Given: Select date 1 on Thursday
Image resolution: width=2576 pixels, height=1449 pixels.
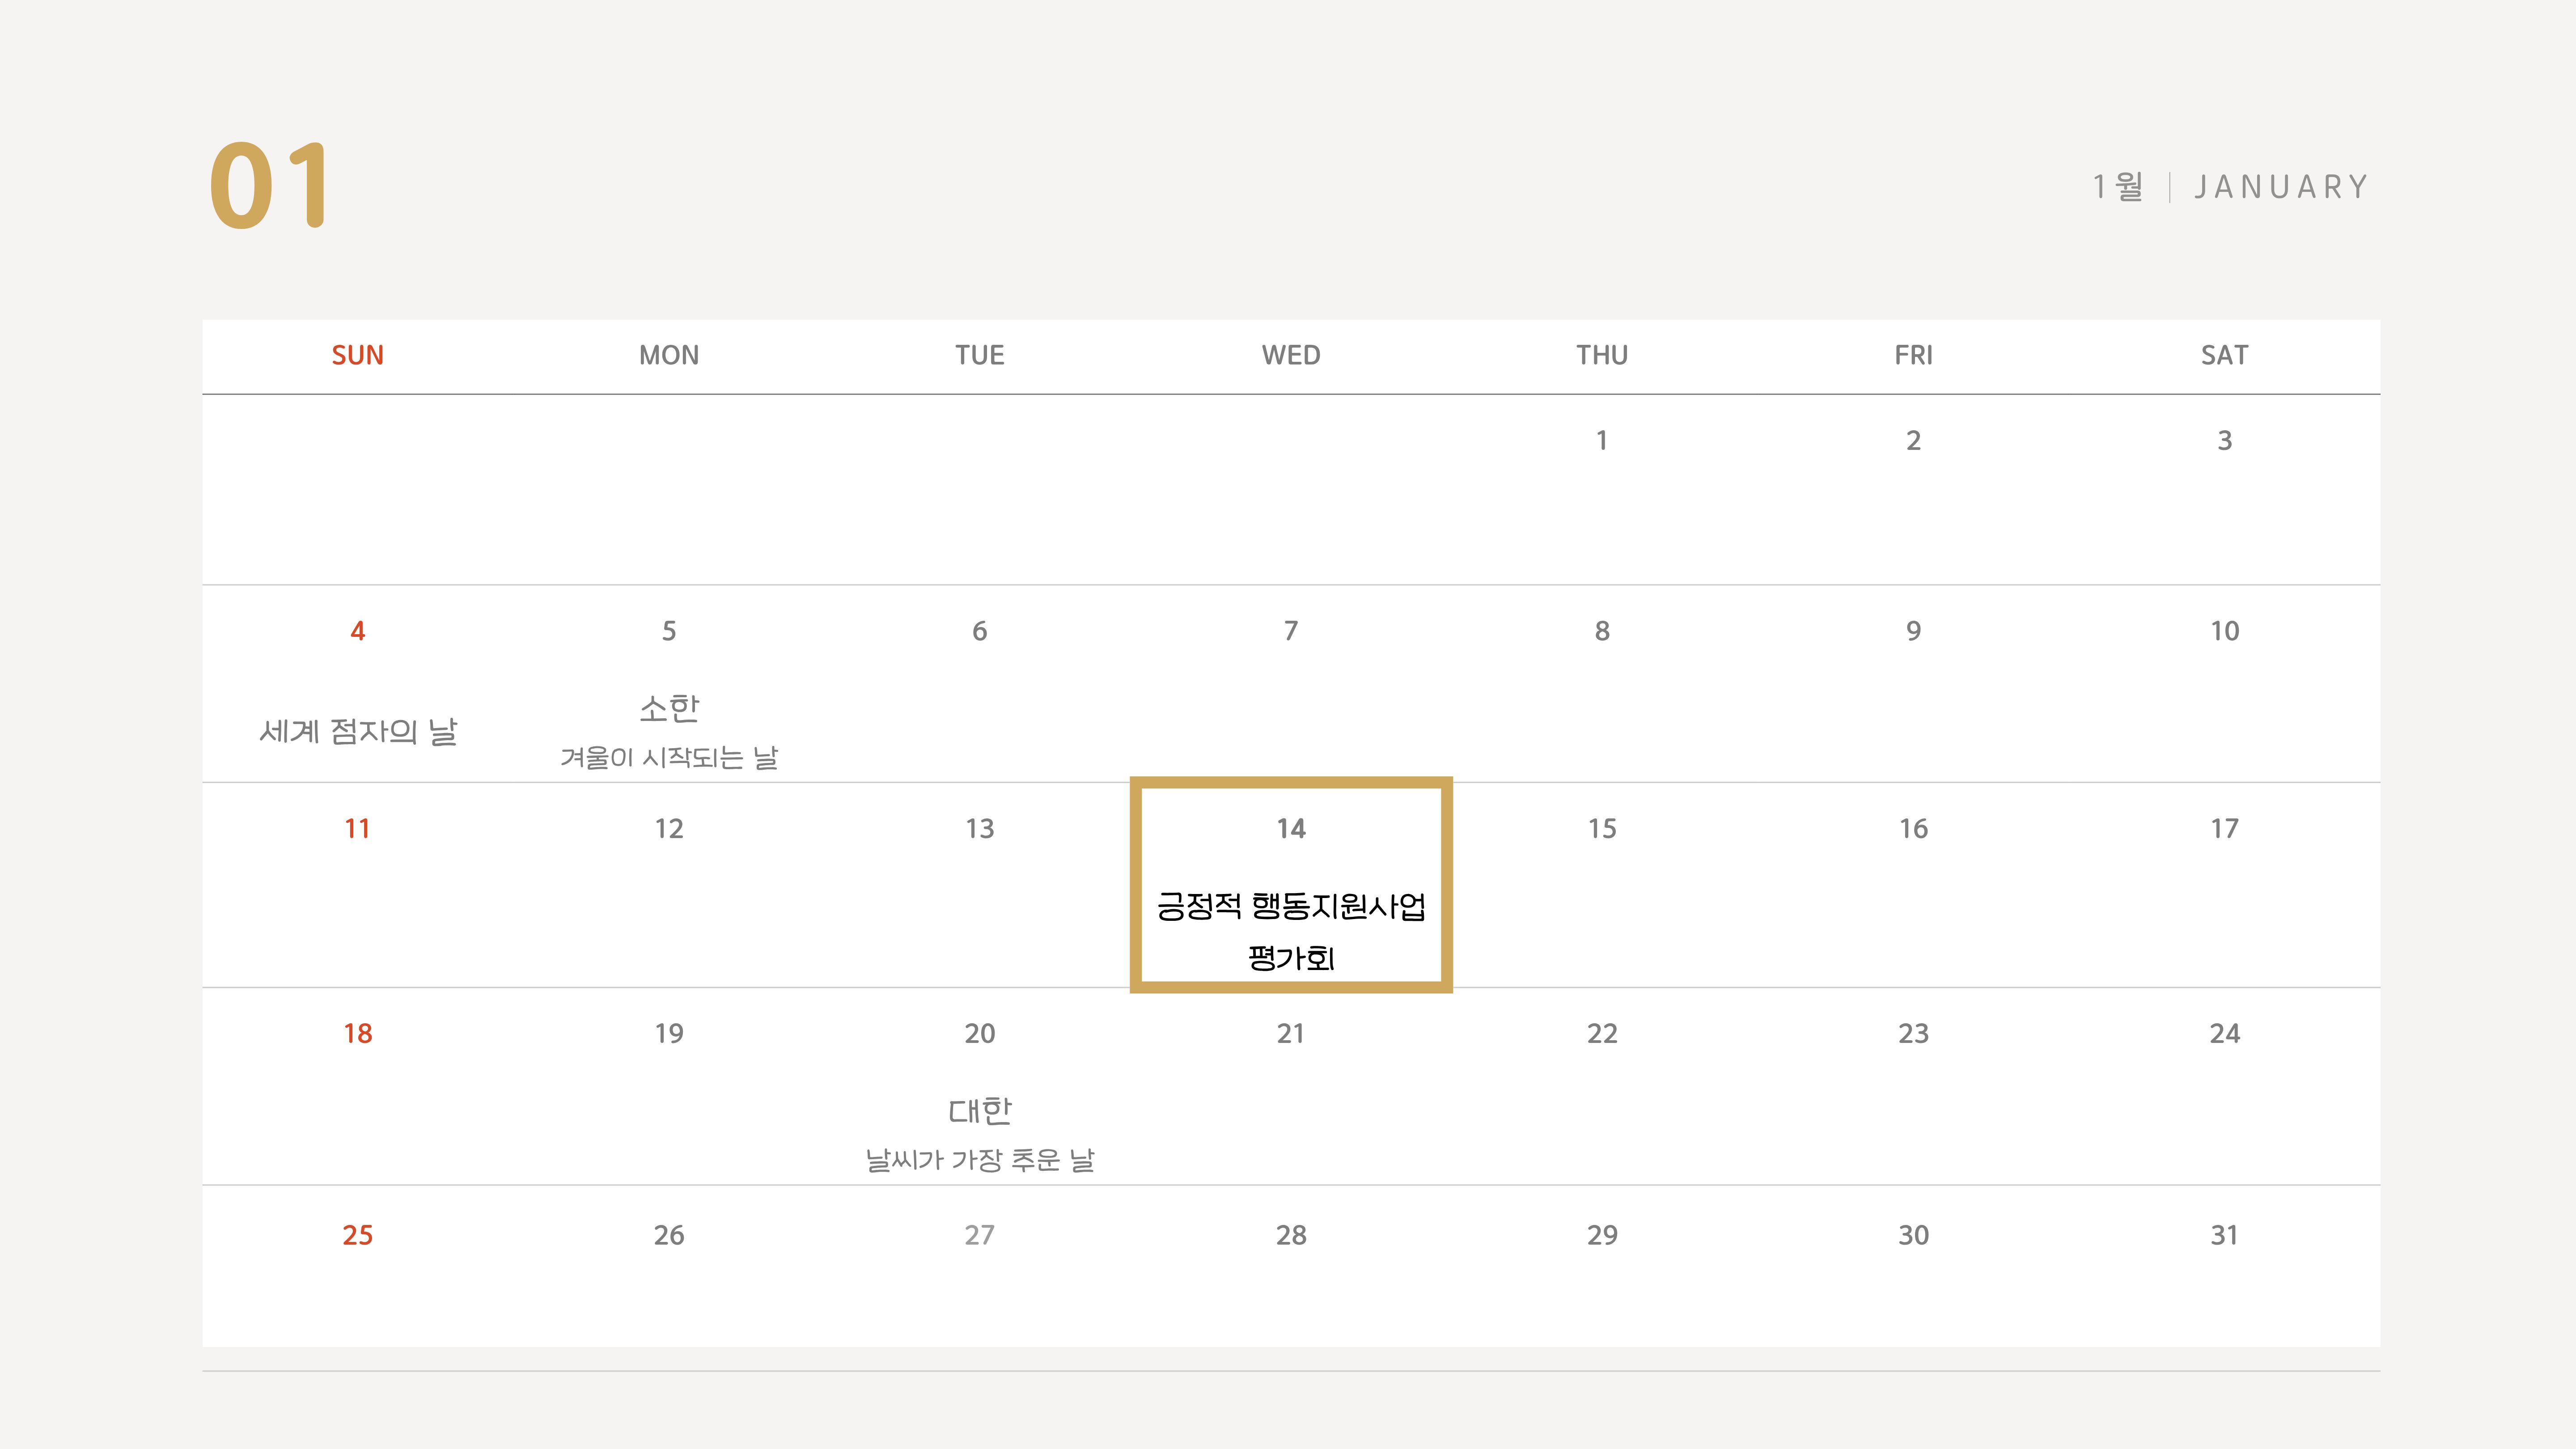Looking at the screenshot, I should 1601,440.
